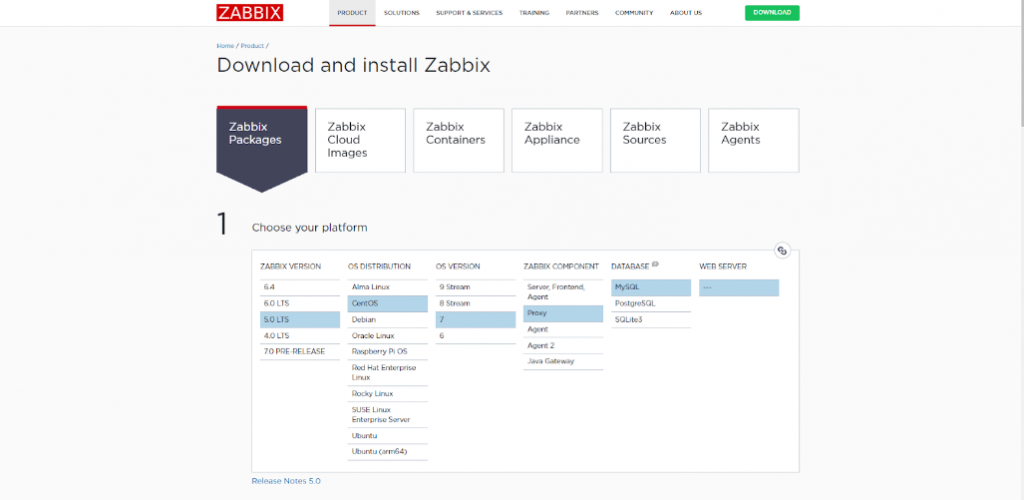Go to the Product breadcrumb link
The image size is (1024, 500).
tap(252, 46)
